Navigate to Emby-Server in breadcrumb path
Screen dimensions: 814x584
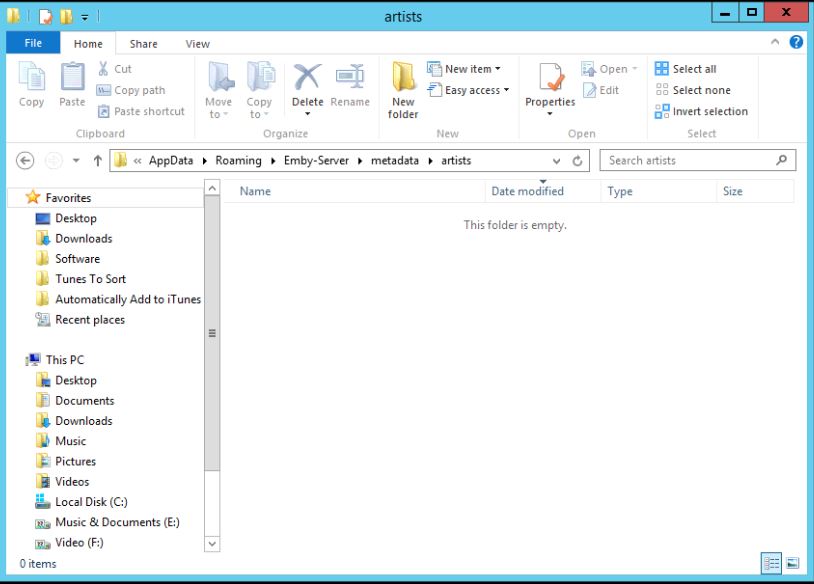[x=316, y=160]
